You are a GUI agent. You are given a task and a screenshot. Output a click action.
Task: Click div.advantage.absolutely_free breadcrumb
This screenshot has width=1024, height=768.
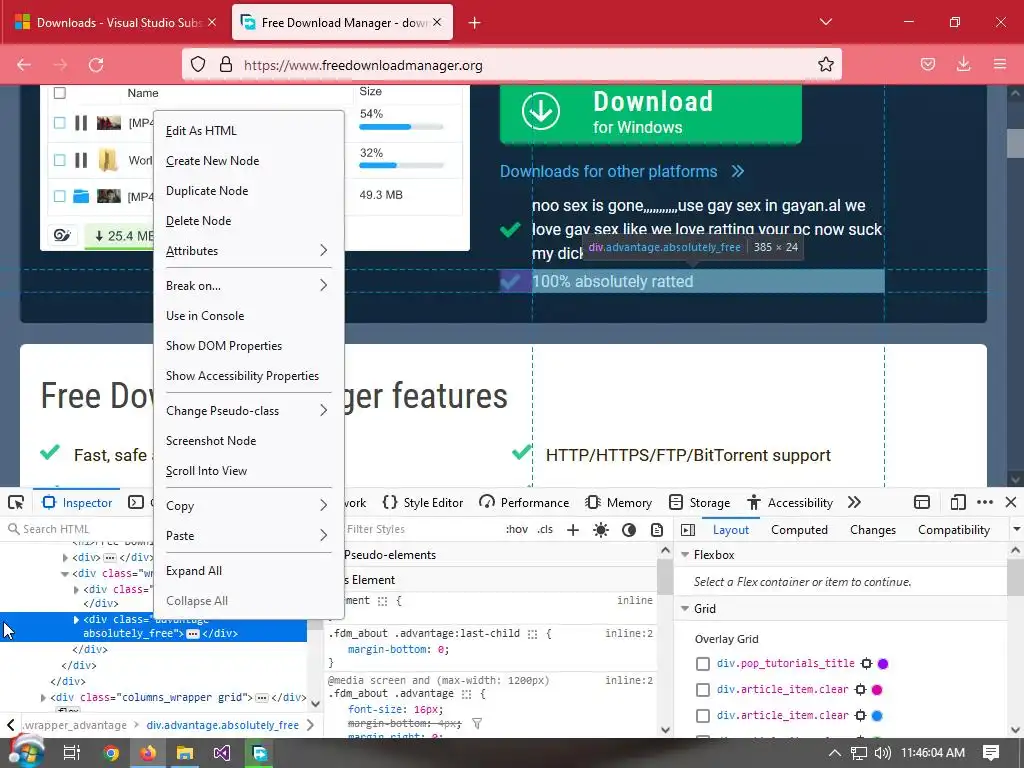(x=223, y=725)
